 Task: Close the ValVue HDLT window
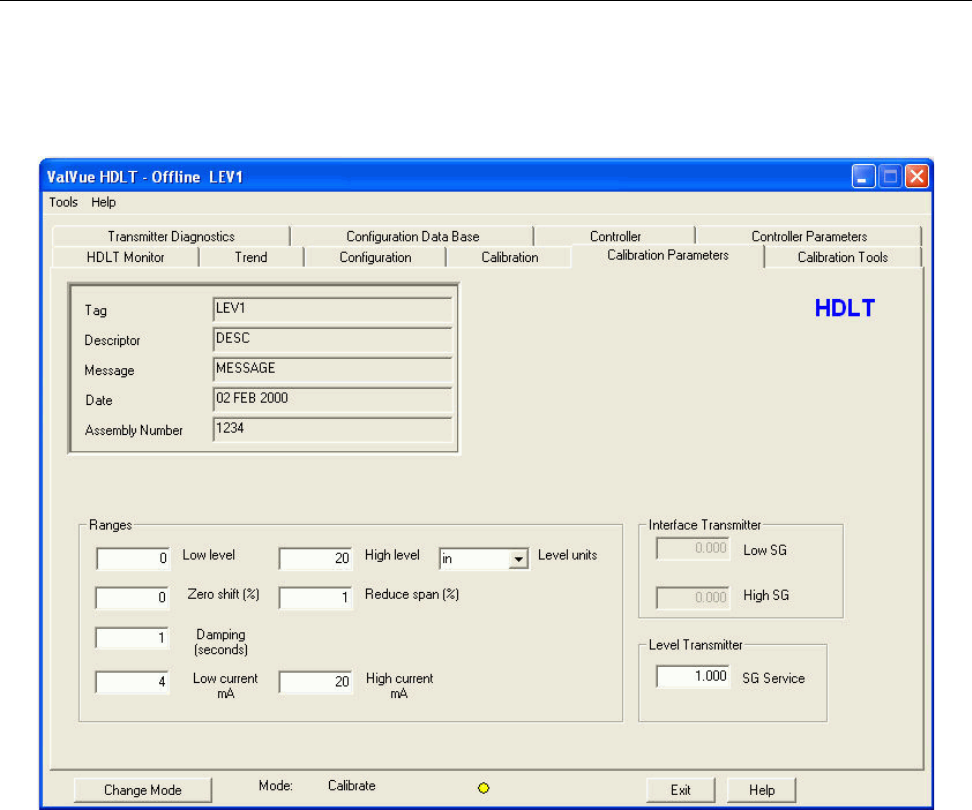[x=917, y=177]
